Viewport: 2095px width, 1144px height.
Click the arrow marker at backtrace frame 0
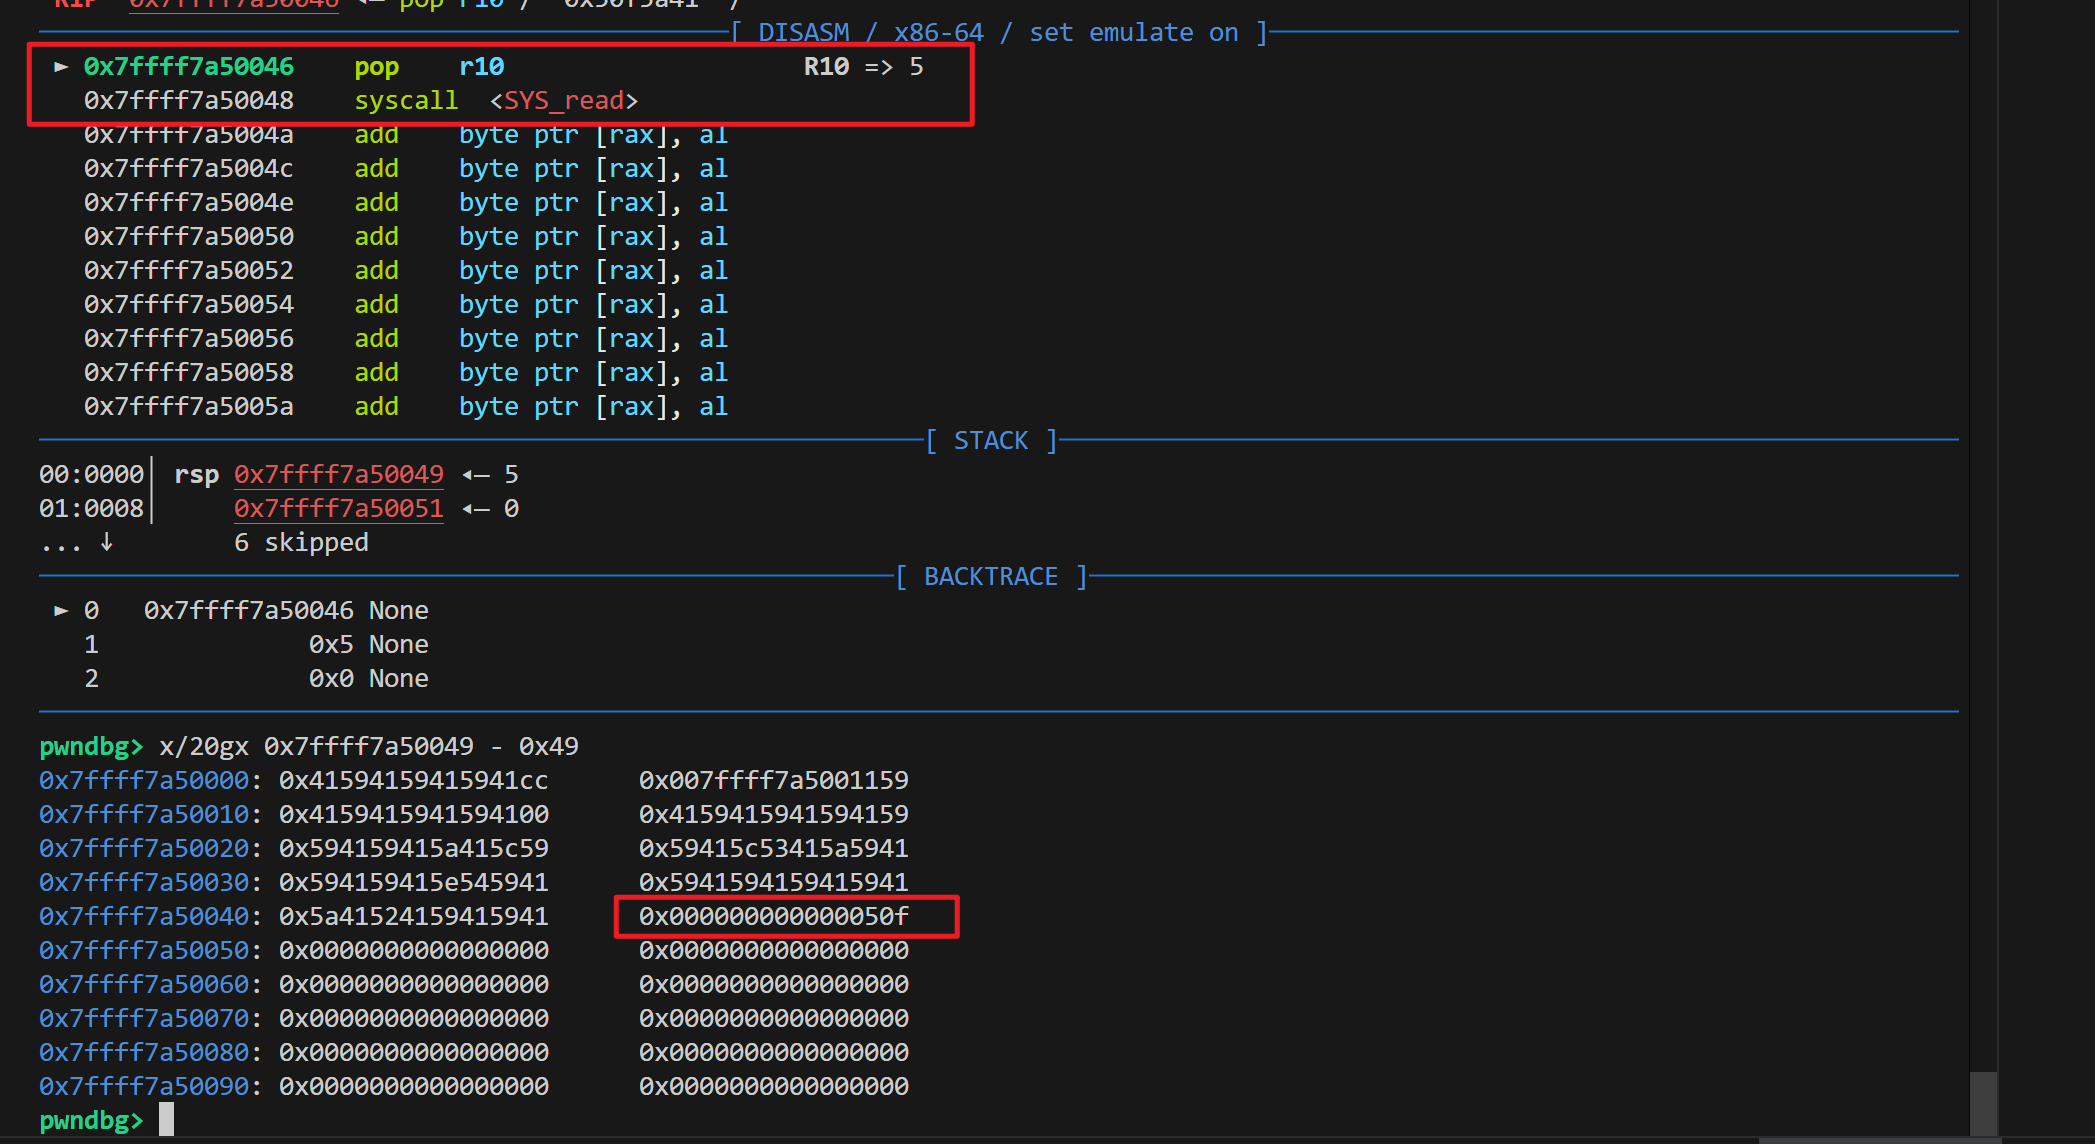(x=61, y=610)
